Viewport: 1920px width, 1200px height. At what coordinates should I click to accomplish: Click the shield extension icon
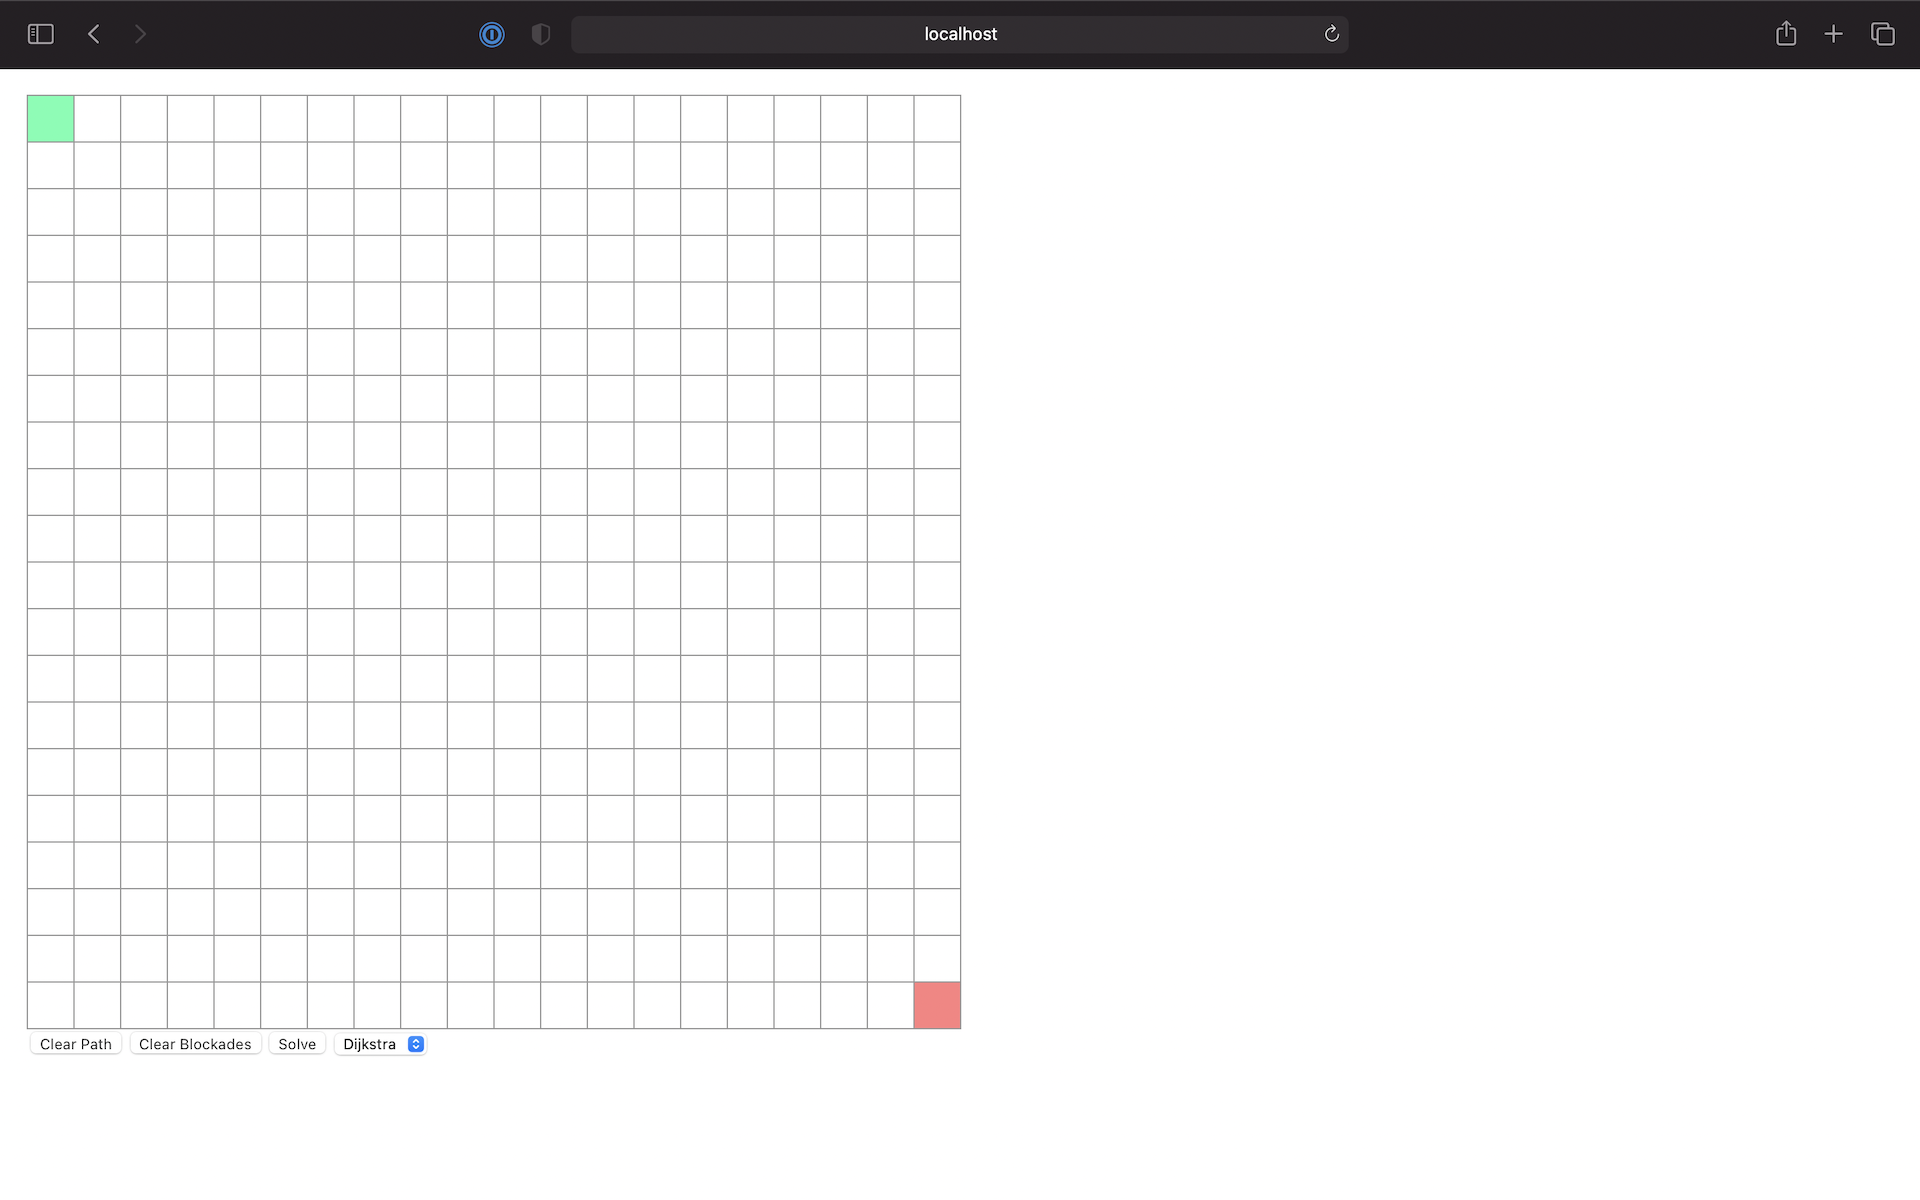pyautogui.click(x=540, y=34)
